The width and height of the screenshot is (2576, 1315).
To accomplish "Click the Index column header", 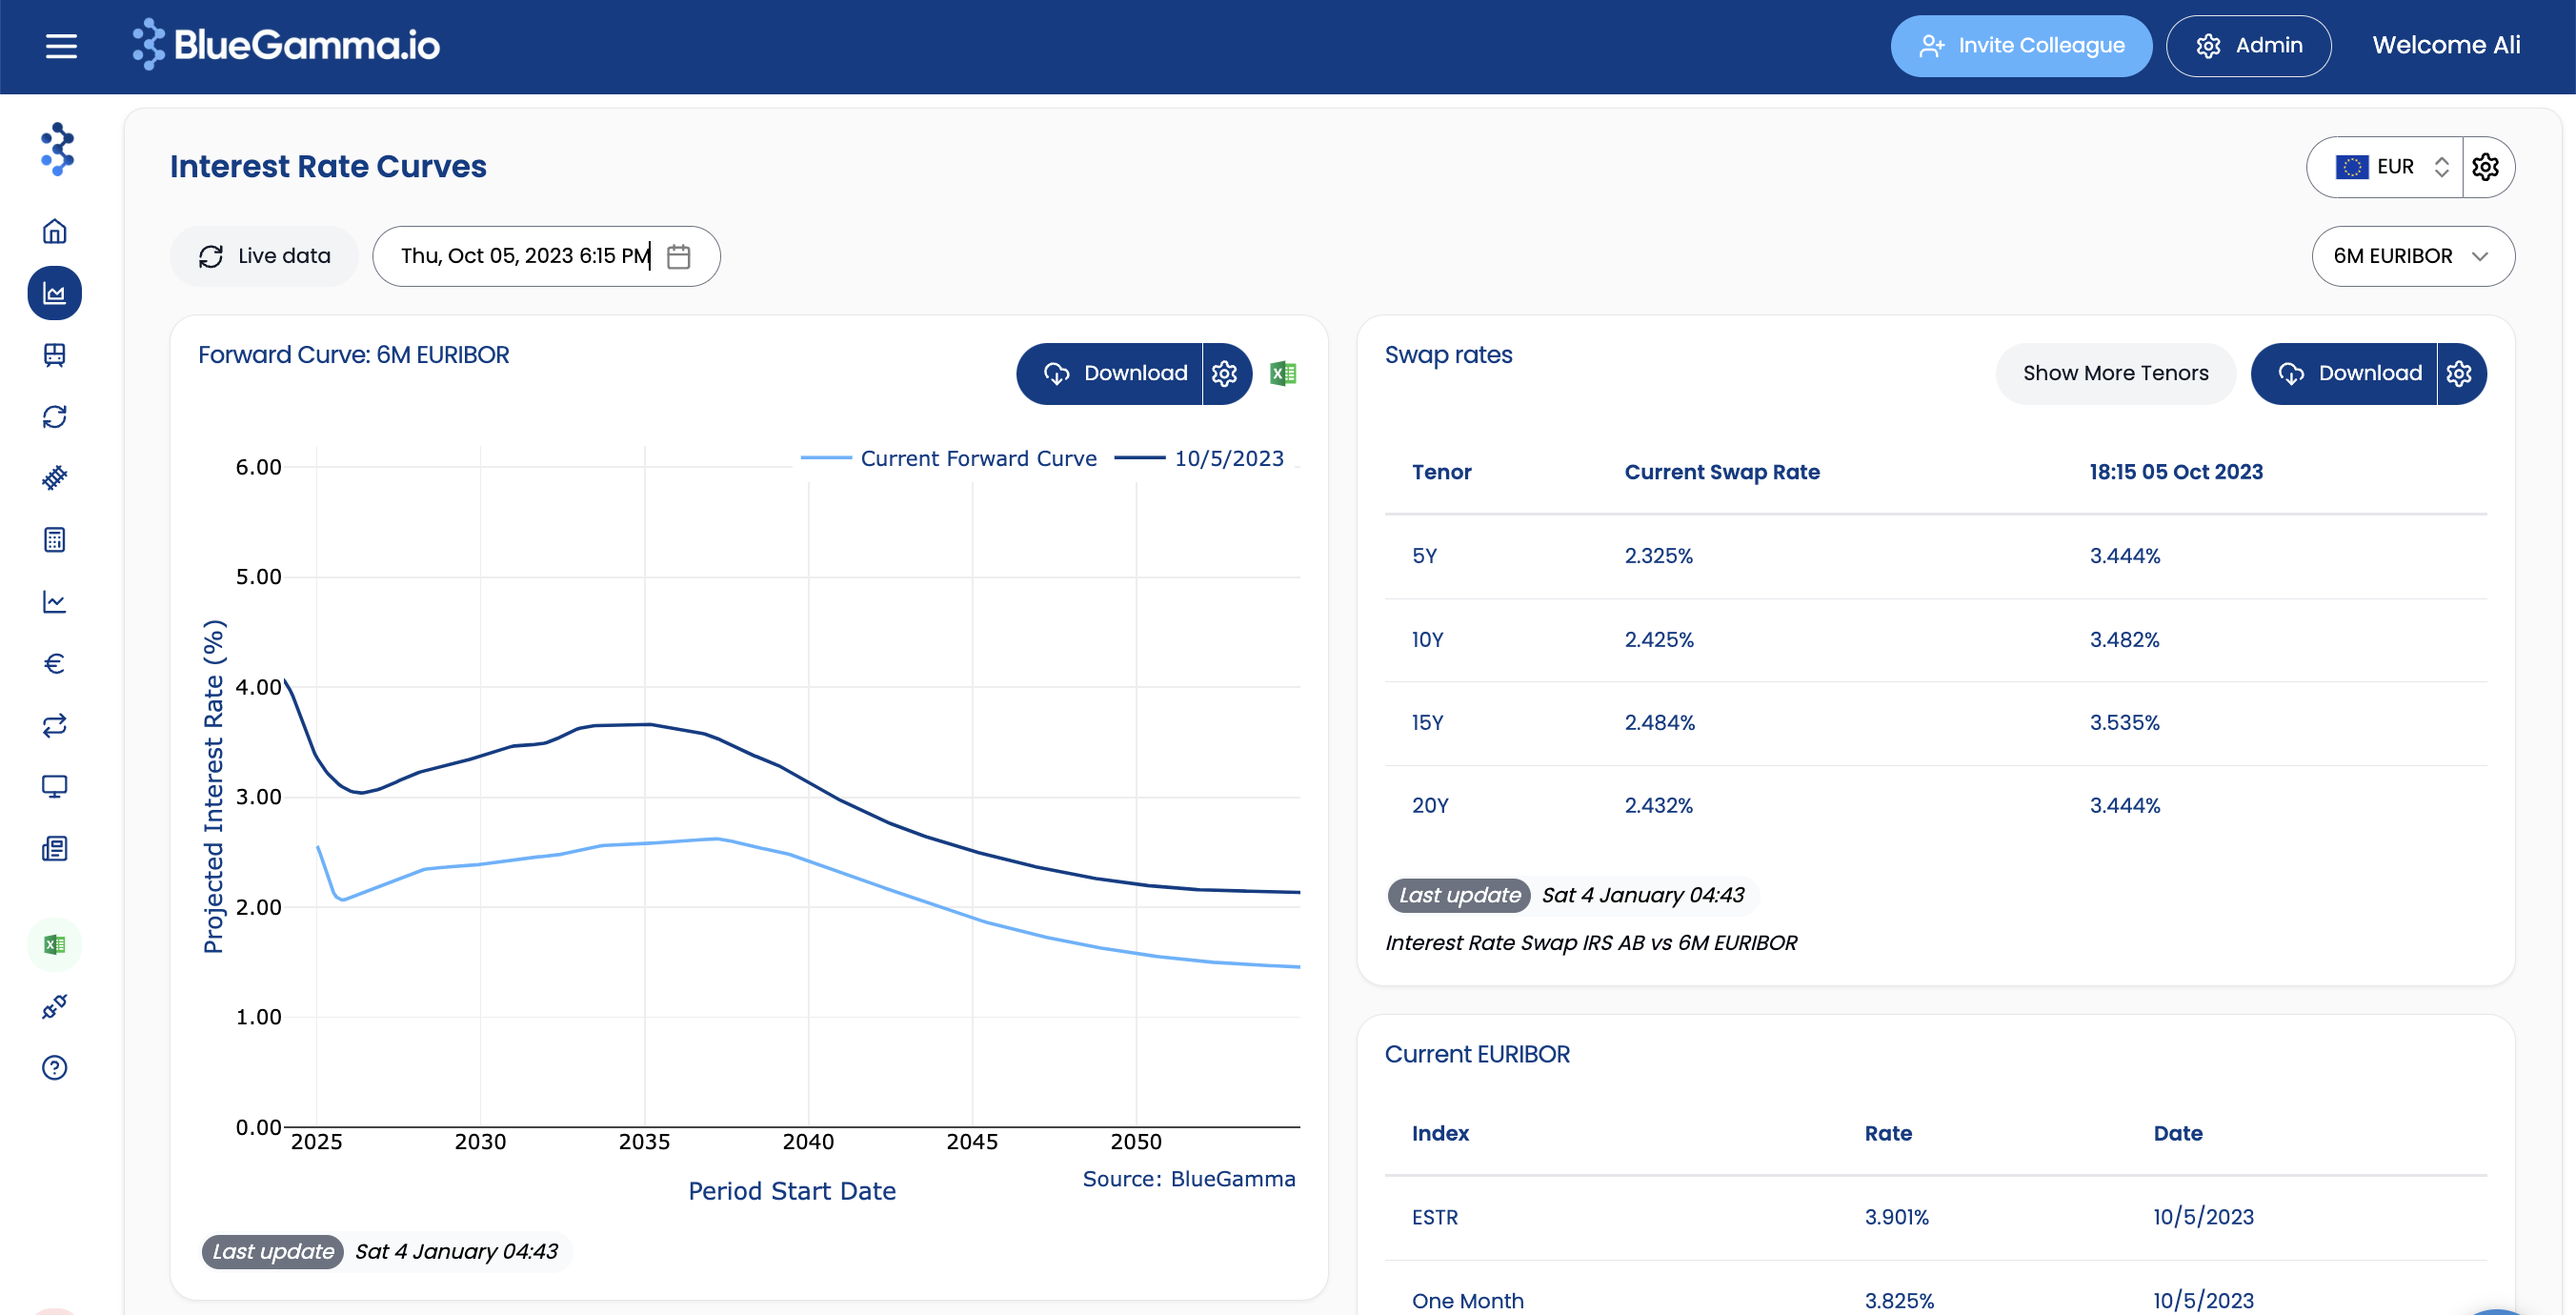I will point(1440,1134).
